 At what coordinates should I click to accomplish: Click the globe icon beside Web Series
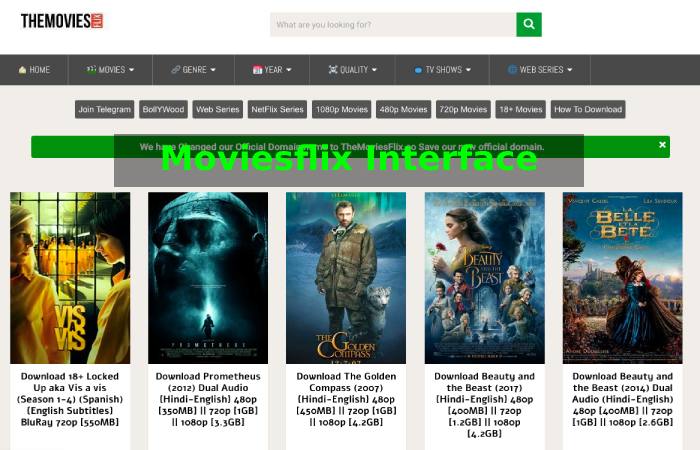pos(512,70)
